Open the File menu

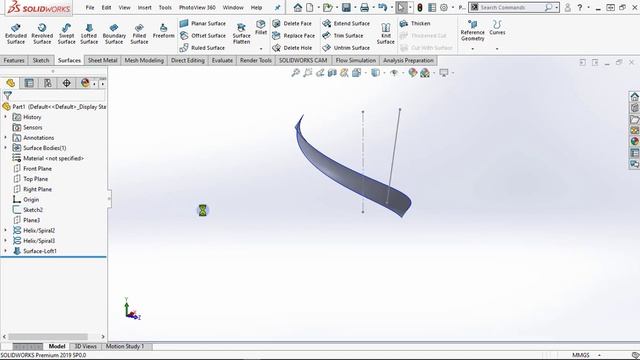[90, 7]
